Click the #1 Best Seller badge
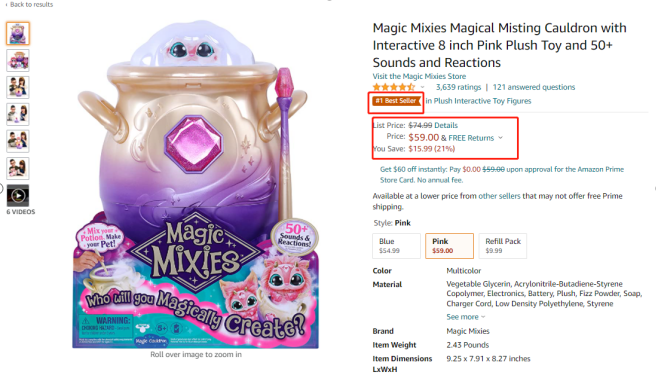656x375 pixels. tap(396, 101)
